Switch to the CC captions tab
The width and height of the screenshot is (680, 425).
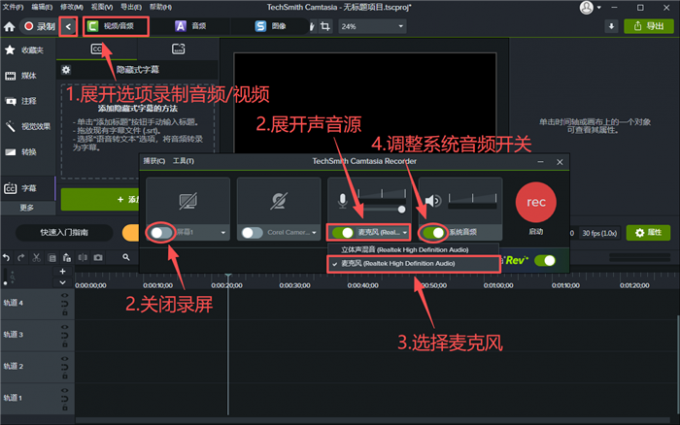(x=97, y=49)
